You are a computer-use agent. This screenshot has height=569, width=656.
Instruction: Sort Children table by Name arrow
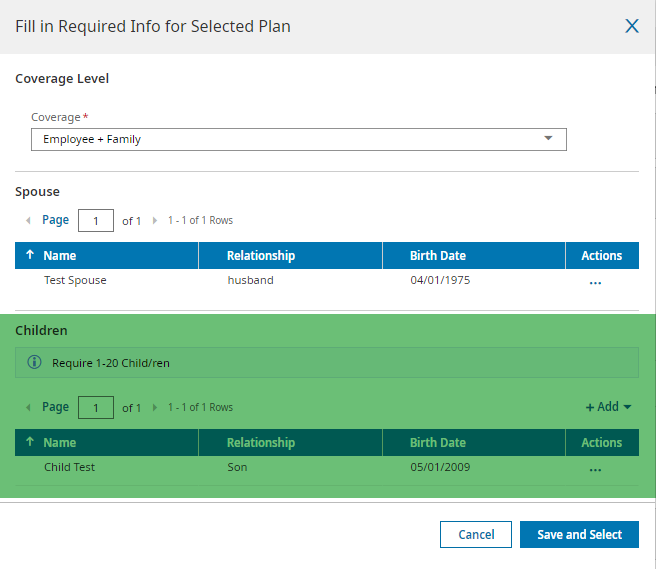click(x=30, y=443)
